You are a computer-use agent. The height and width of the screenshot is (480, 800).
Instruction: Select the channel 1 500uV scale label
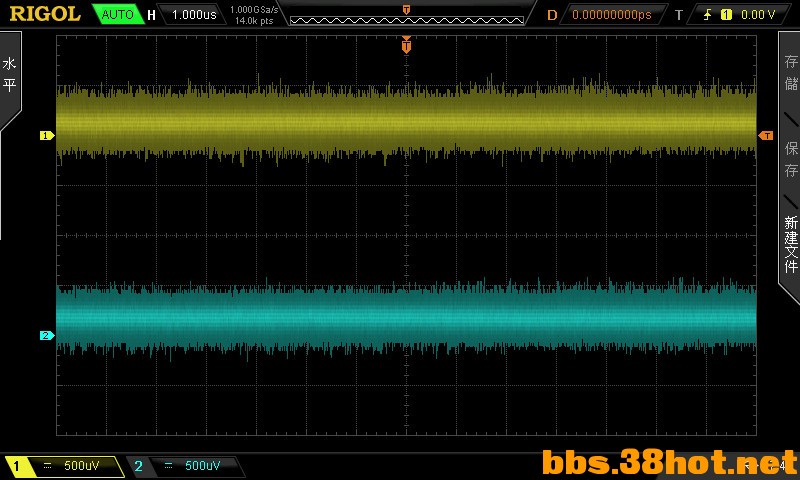[x=82, y=465]
